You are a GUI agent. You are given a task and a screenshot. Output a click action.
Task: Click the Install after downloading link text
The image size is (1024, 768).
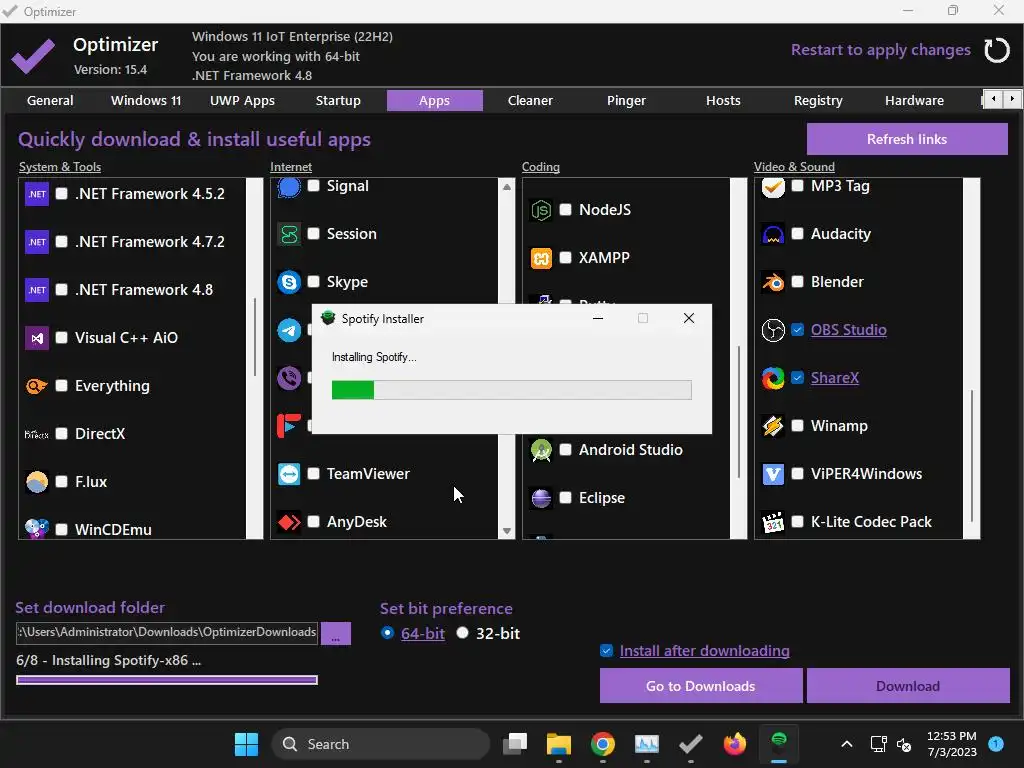pos(705,650)
